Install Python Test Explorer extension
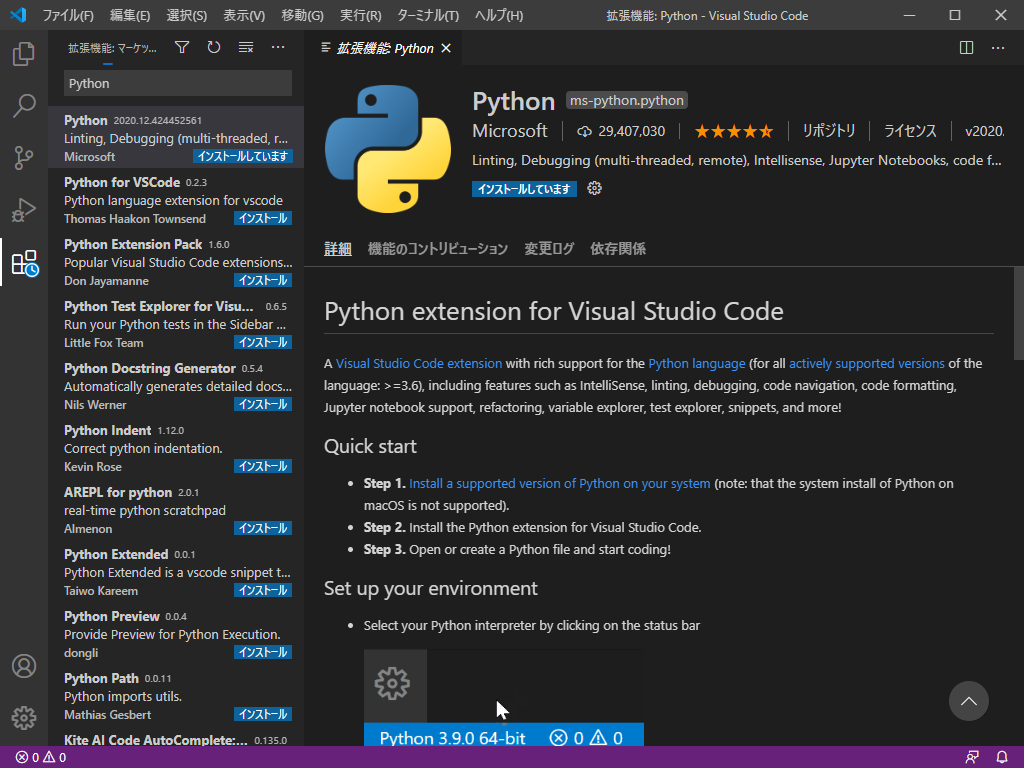1024x768 pixels. pos(263,342)
